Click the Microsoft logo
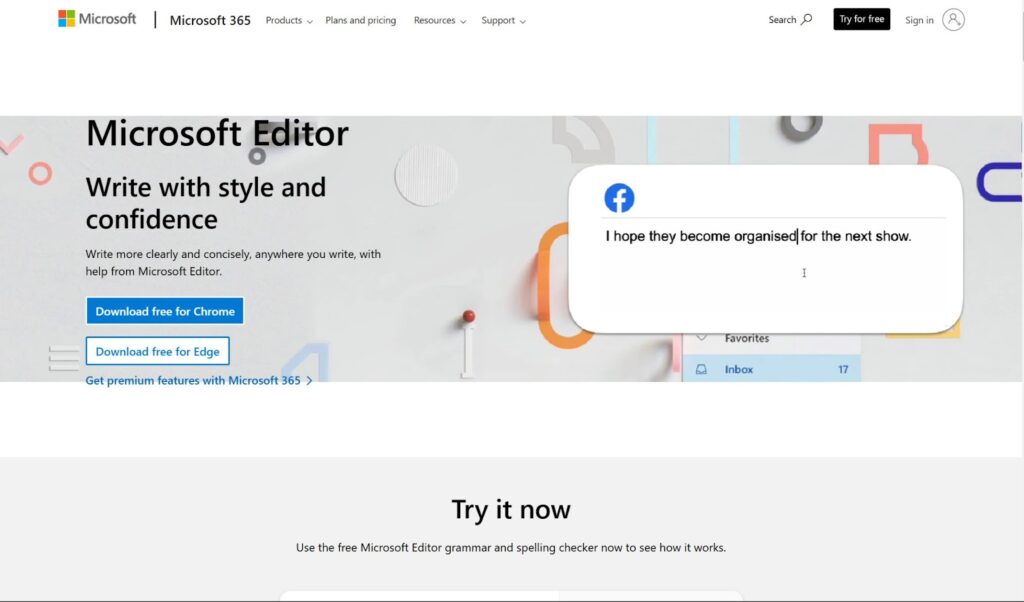This screenshot has height=602, width=1024. (97, 19)
